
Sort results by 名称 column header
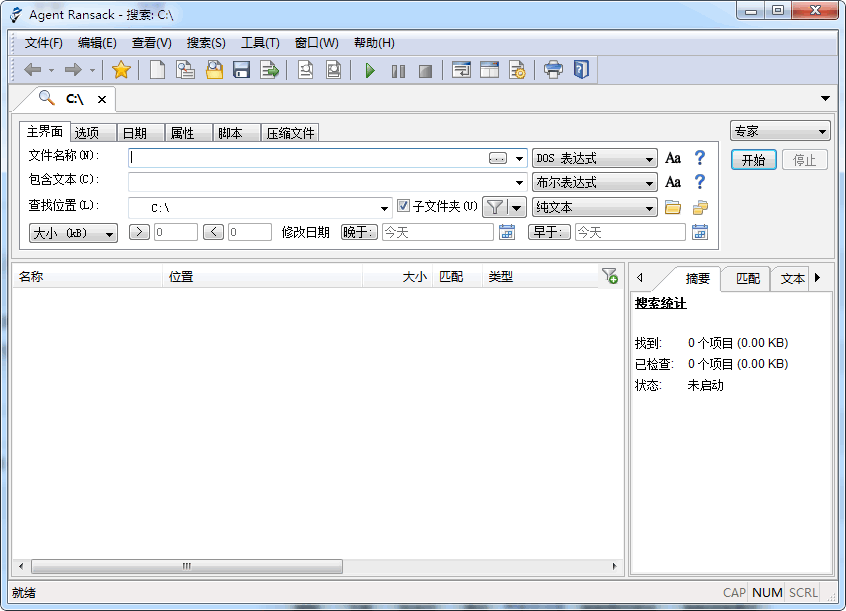coord(87,276)
